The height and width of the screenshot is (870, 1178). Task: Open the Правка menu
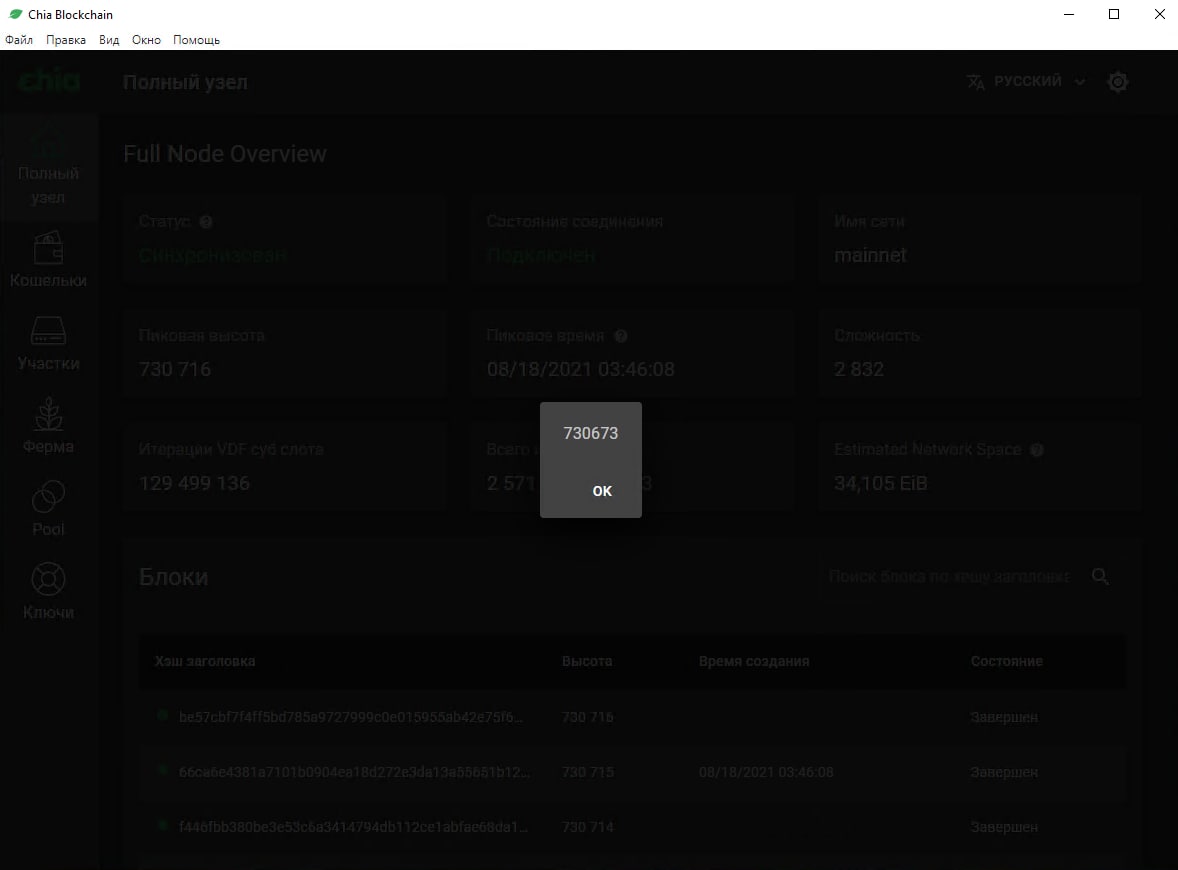coord(65,40)
